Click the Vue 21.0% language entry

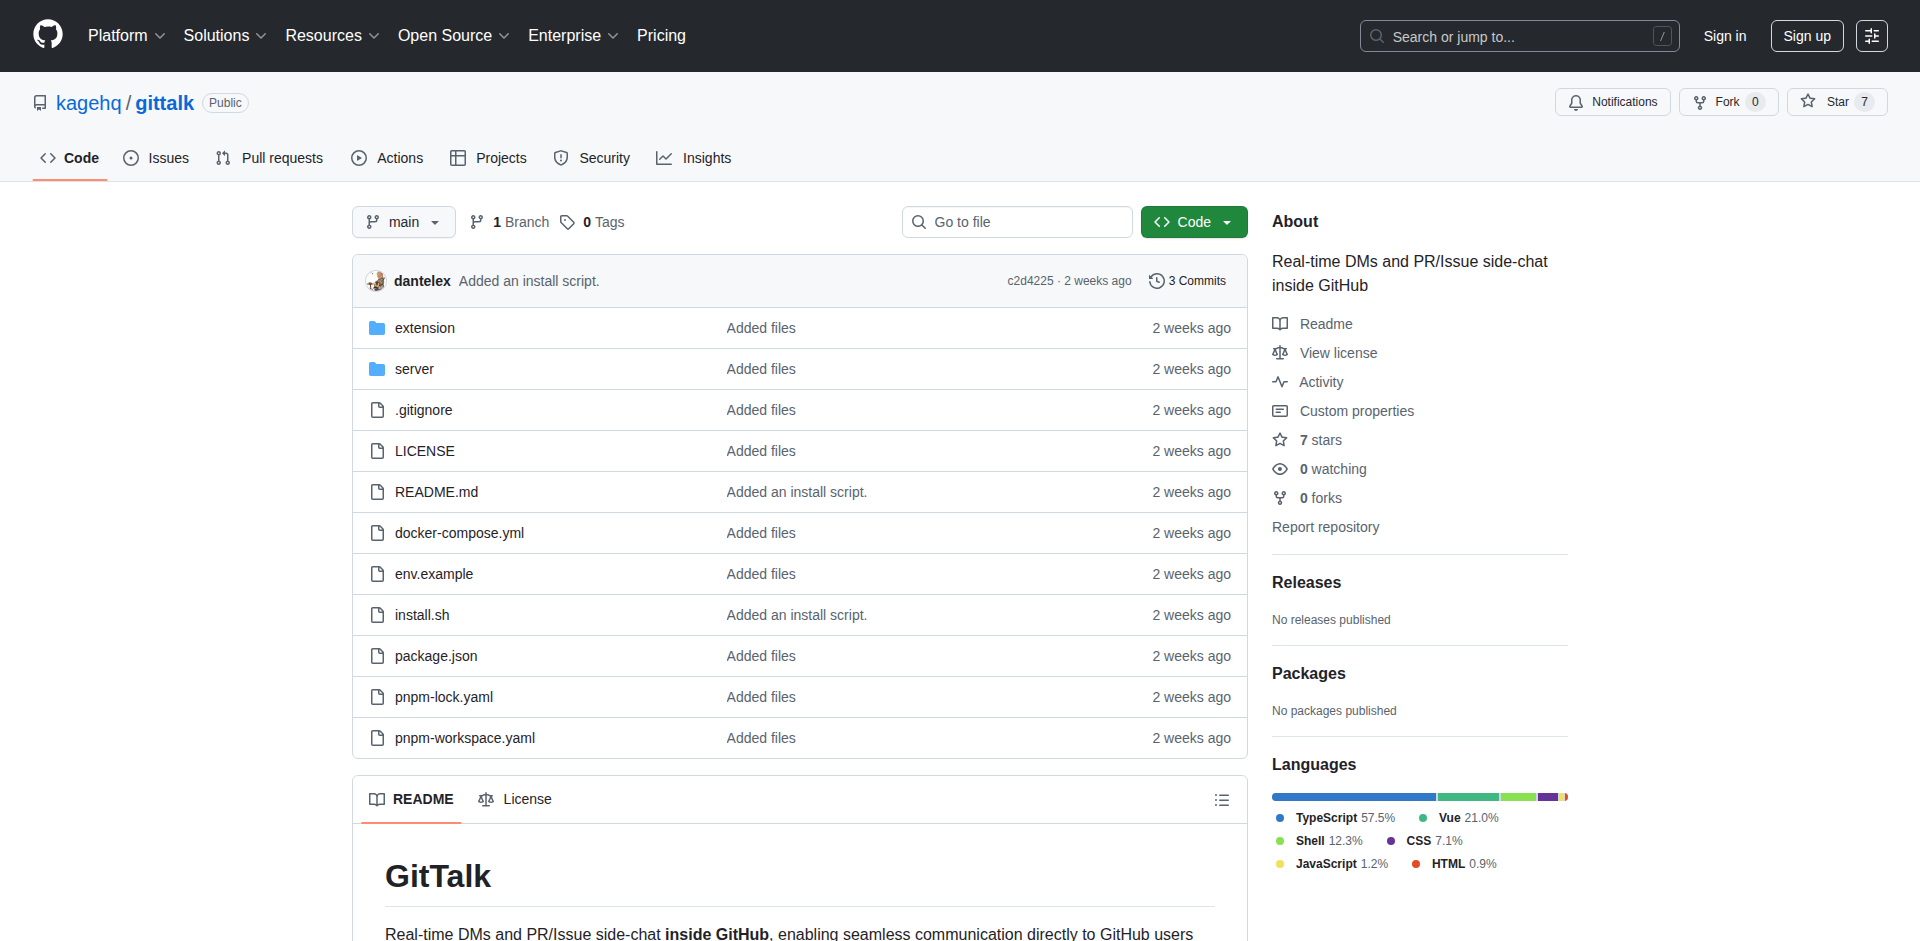point(1459,818)
